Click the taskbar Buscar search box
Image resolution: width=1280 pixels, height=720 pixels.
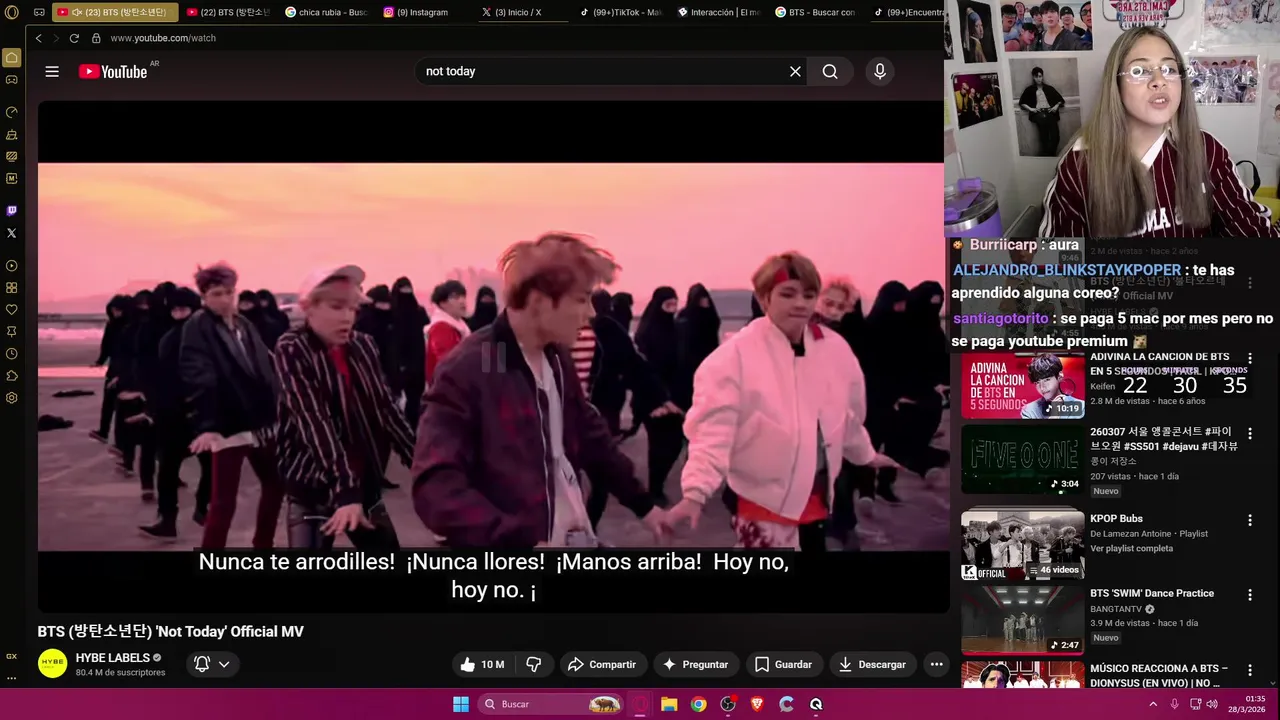coord(550,704)
